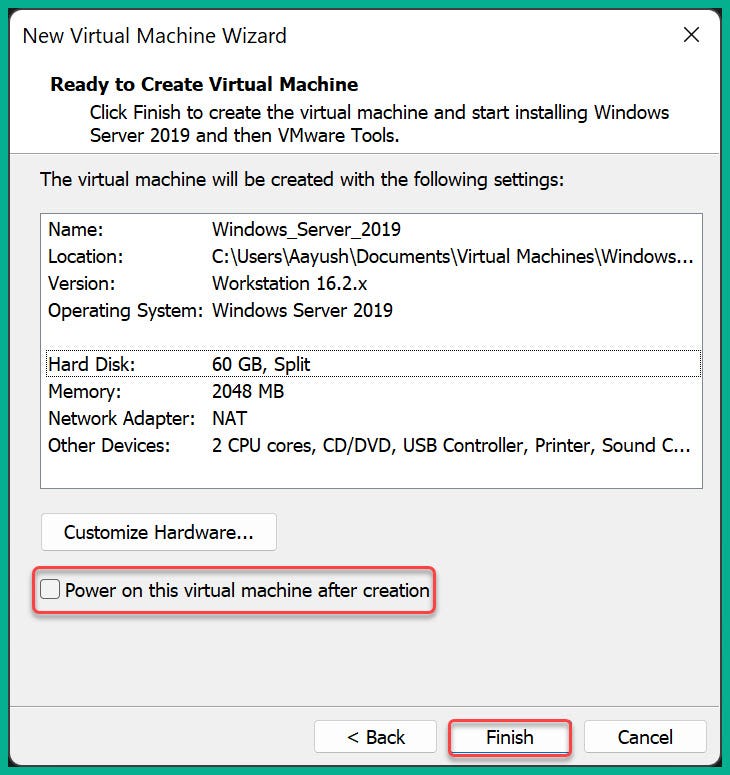Select the Hard Disk 60 GB, Split row
This screenshot has height=775, width=730.
(373, 364)
